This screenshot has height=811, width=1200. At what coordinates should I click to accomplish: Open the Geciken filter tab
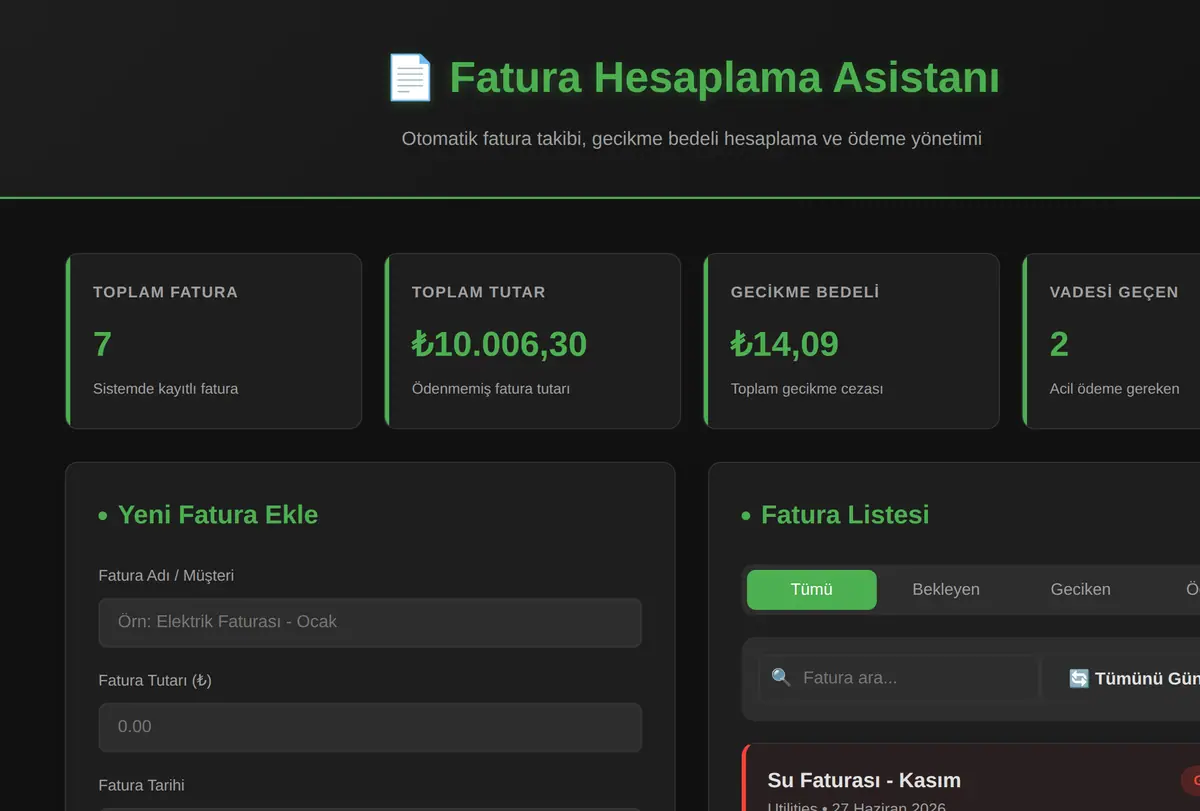[x=1081, y=590]
